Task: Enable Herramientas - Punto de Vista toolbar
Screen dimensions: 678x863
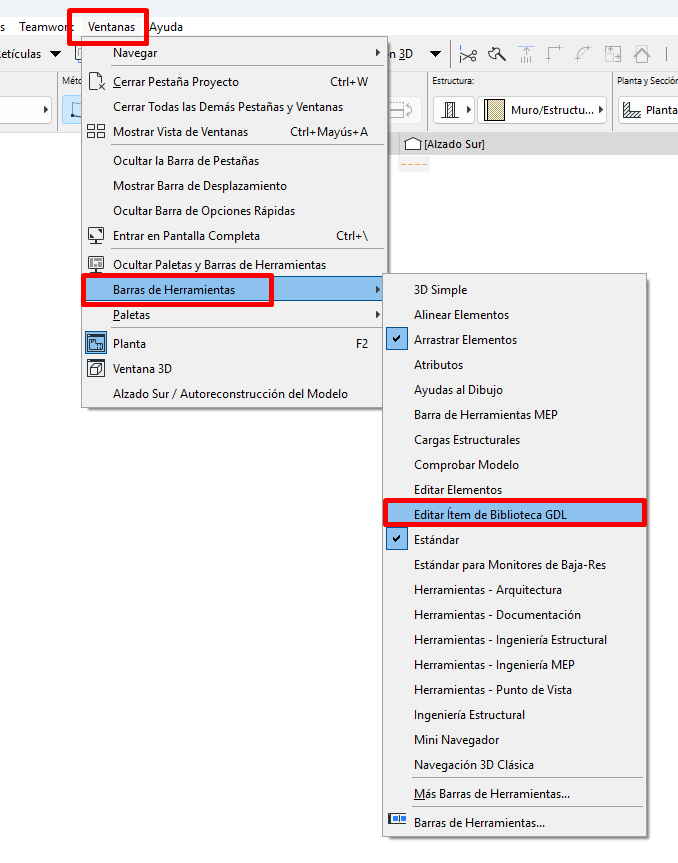Action: click(514, 690)
